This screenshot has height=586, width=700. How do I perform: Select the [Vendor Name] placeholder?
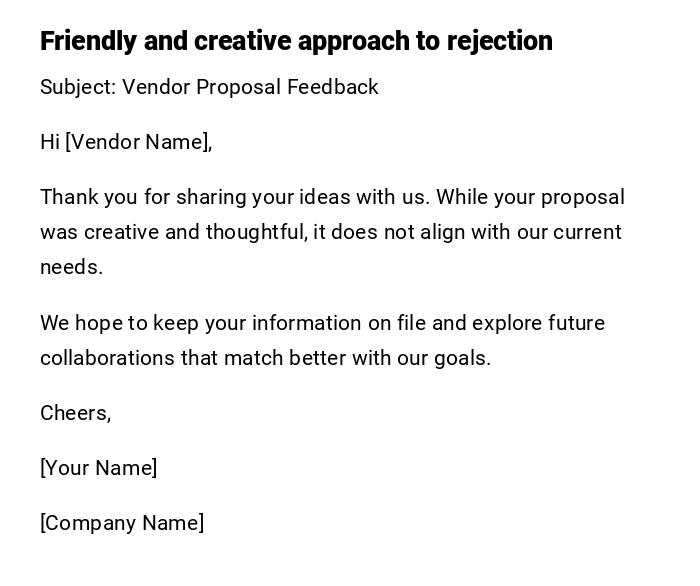pos(139,142)
